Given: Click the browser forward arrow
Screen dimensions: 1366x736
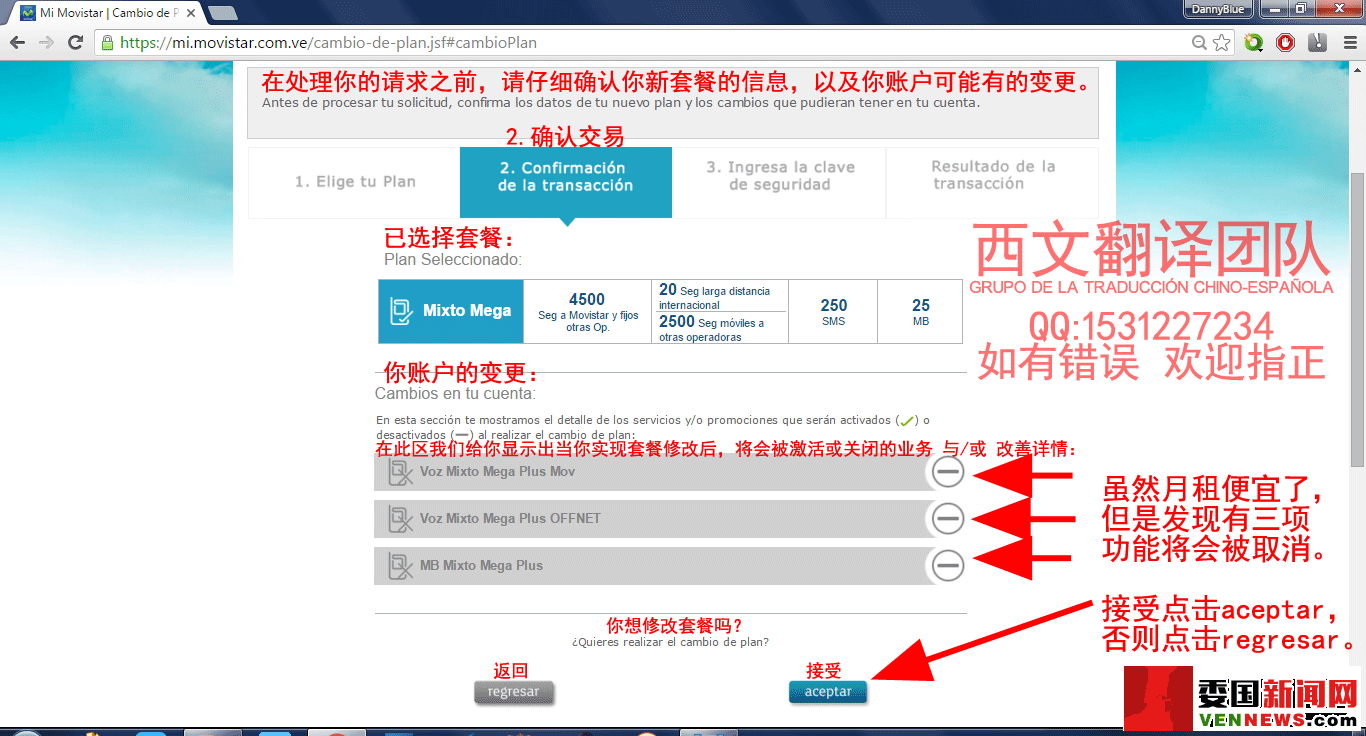Looking at the screenshot, I should [46, 43].
